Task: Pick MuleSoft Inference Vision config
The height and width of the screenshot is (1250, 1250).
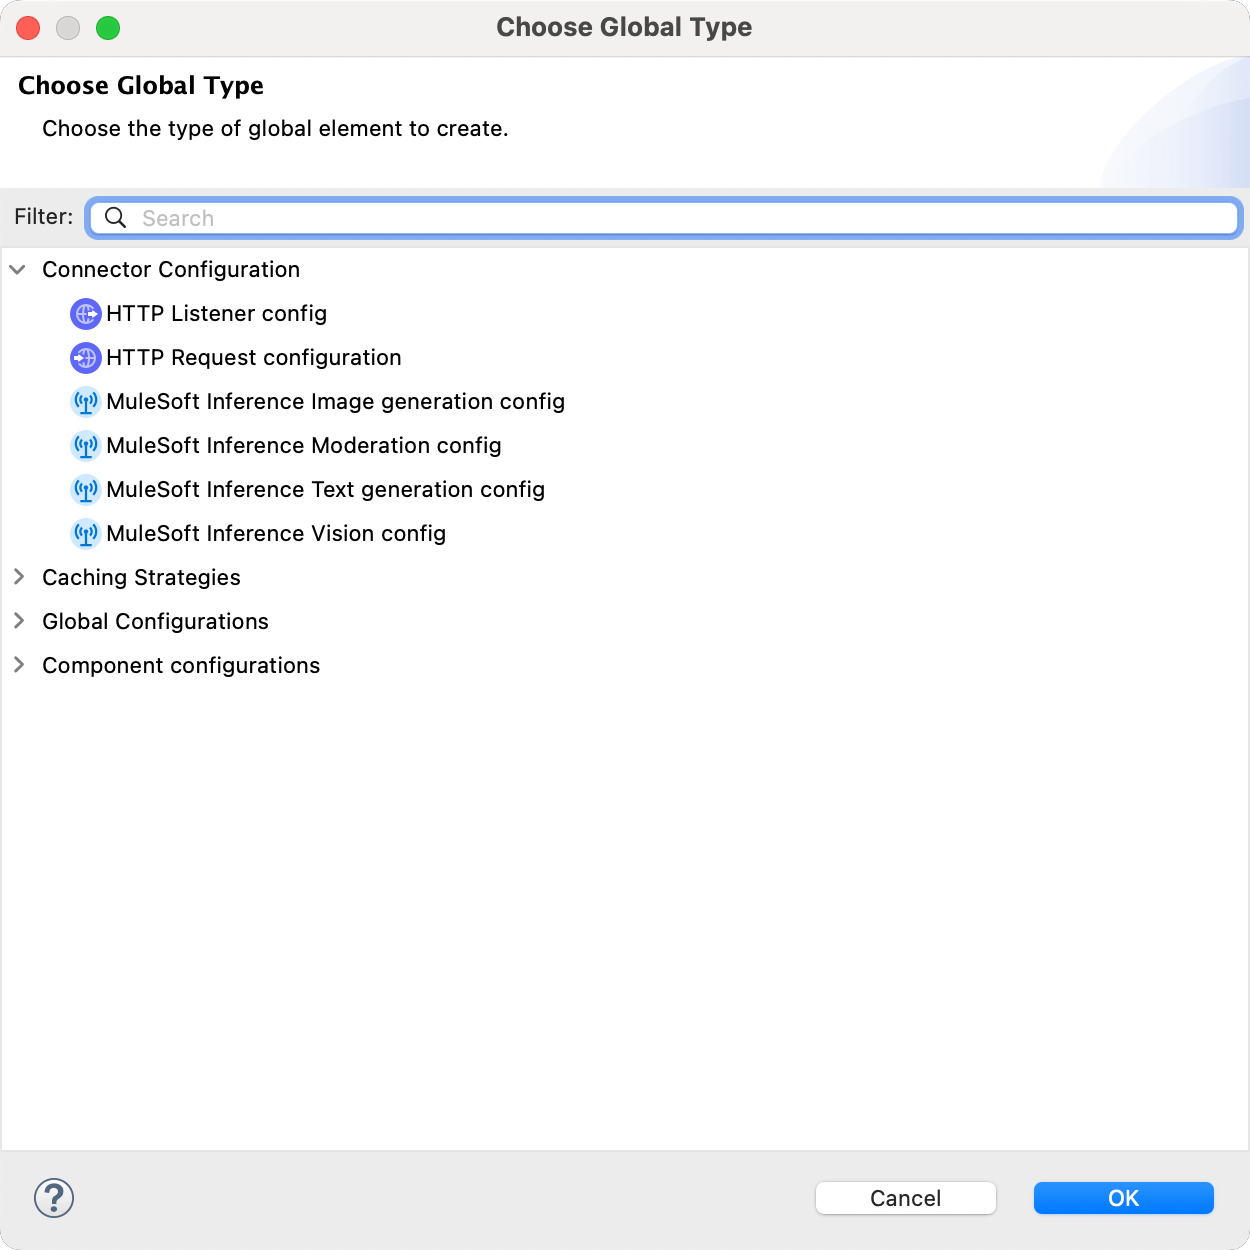Action: [x=276, y=534]
